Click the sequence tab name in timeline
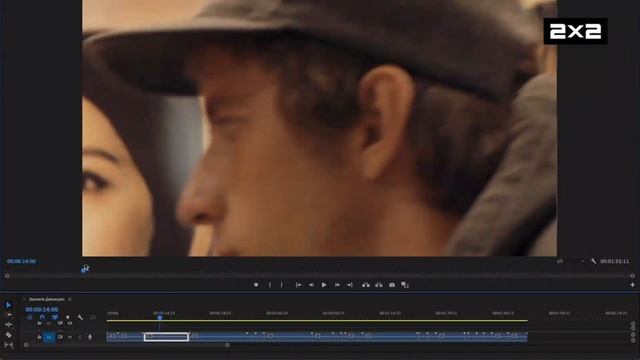640x360 pixels. [x=47, y=299]
